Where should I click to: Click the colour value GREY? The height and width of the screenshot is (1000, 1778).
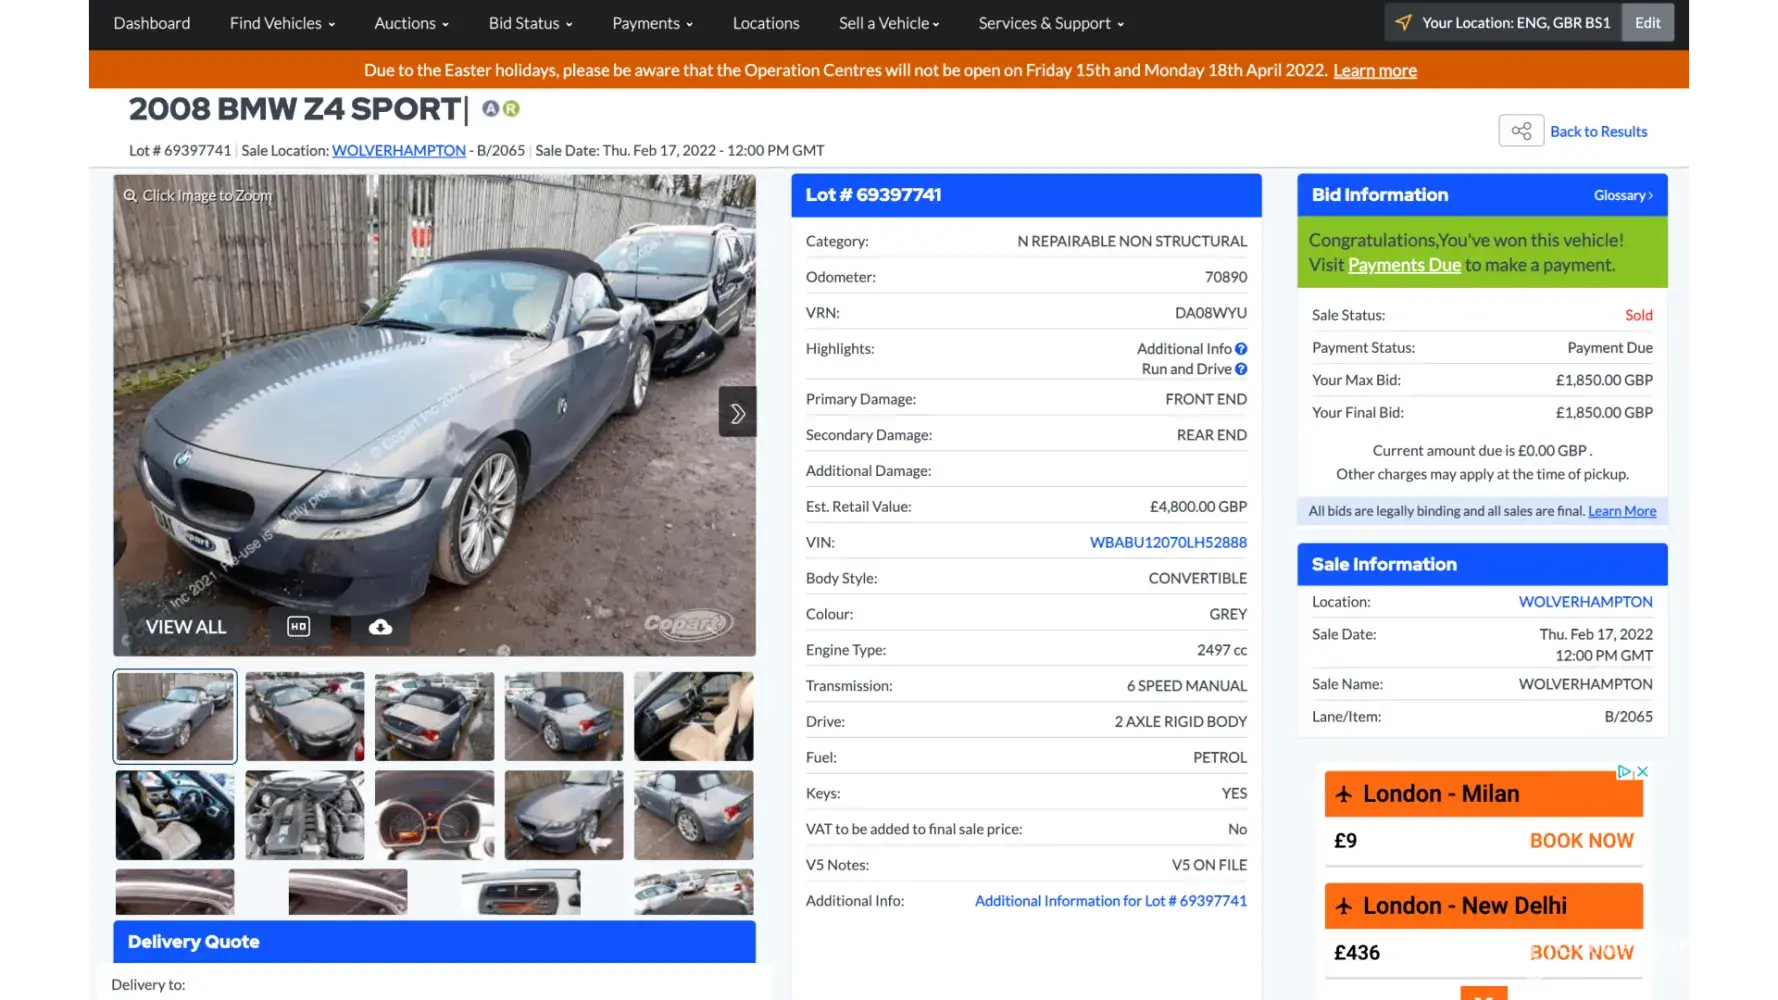[x=1228, y=614]
